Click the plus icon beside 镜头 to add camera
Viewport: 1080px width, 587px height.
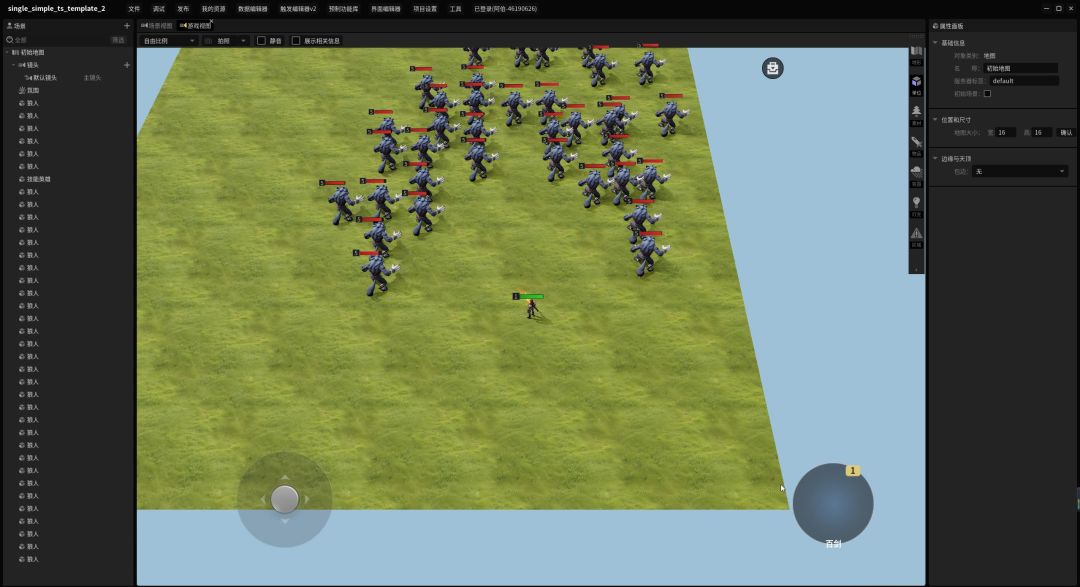coord(127,65)
